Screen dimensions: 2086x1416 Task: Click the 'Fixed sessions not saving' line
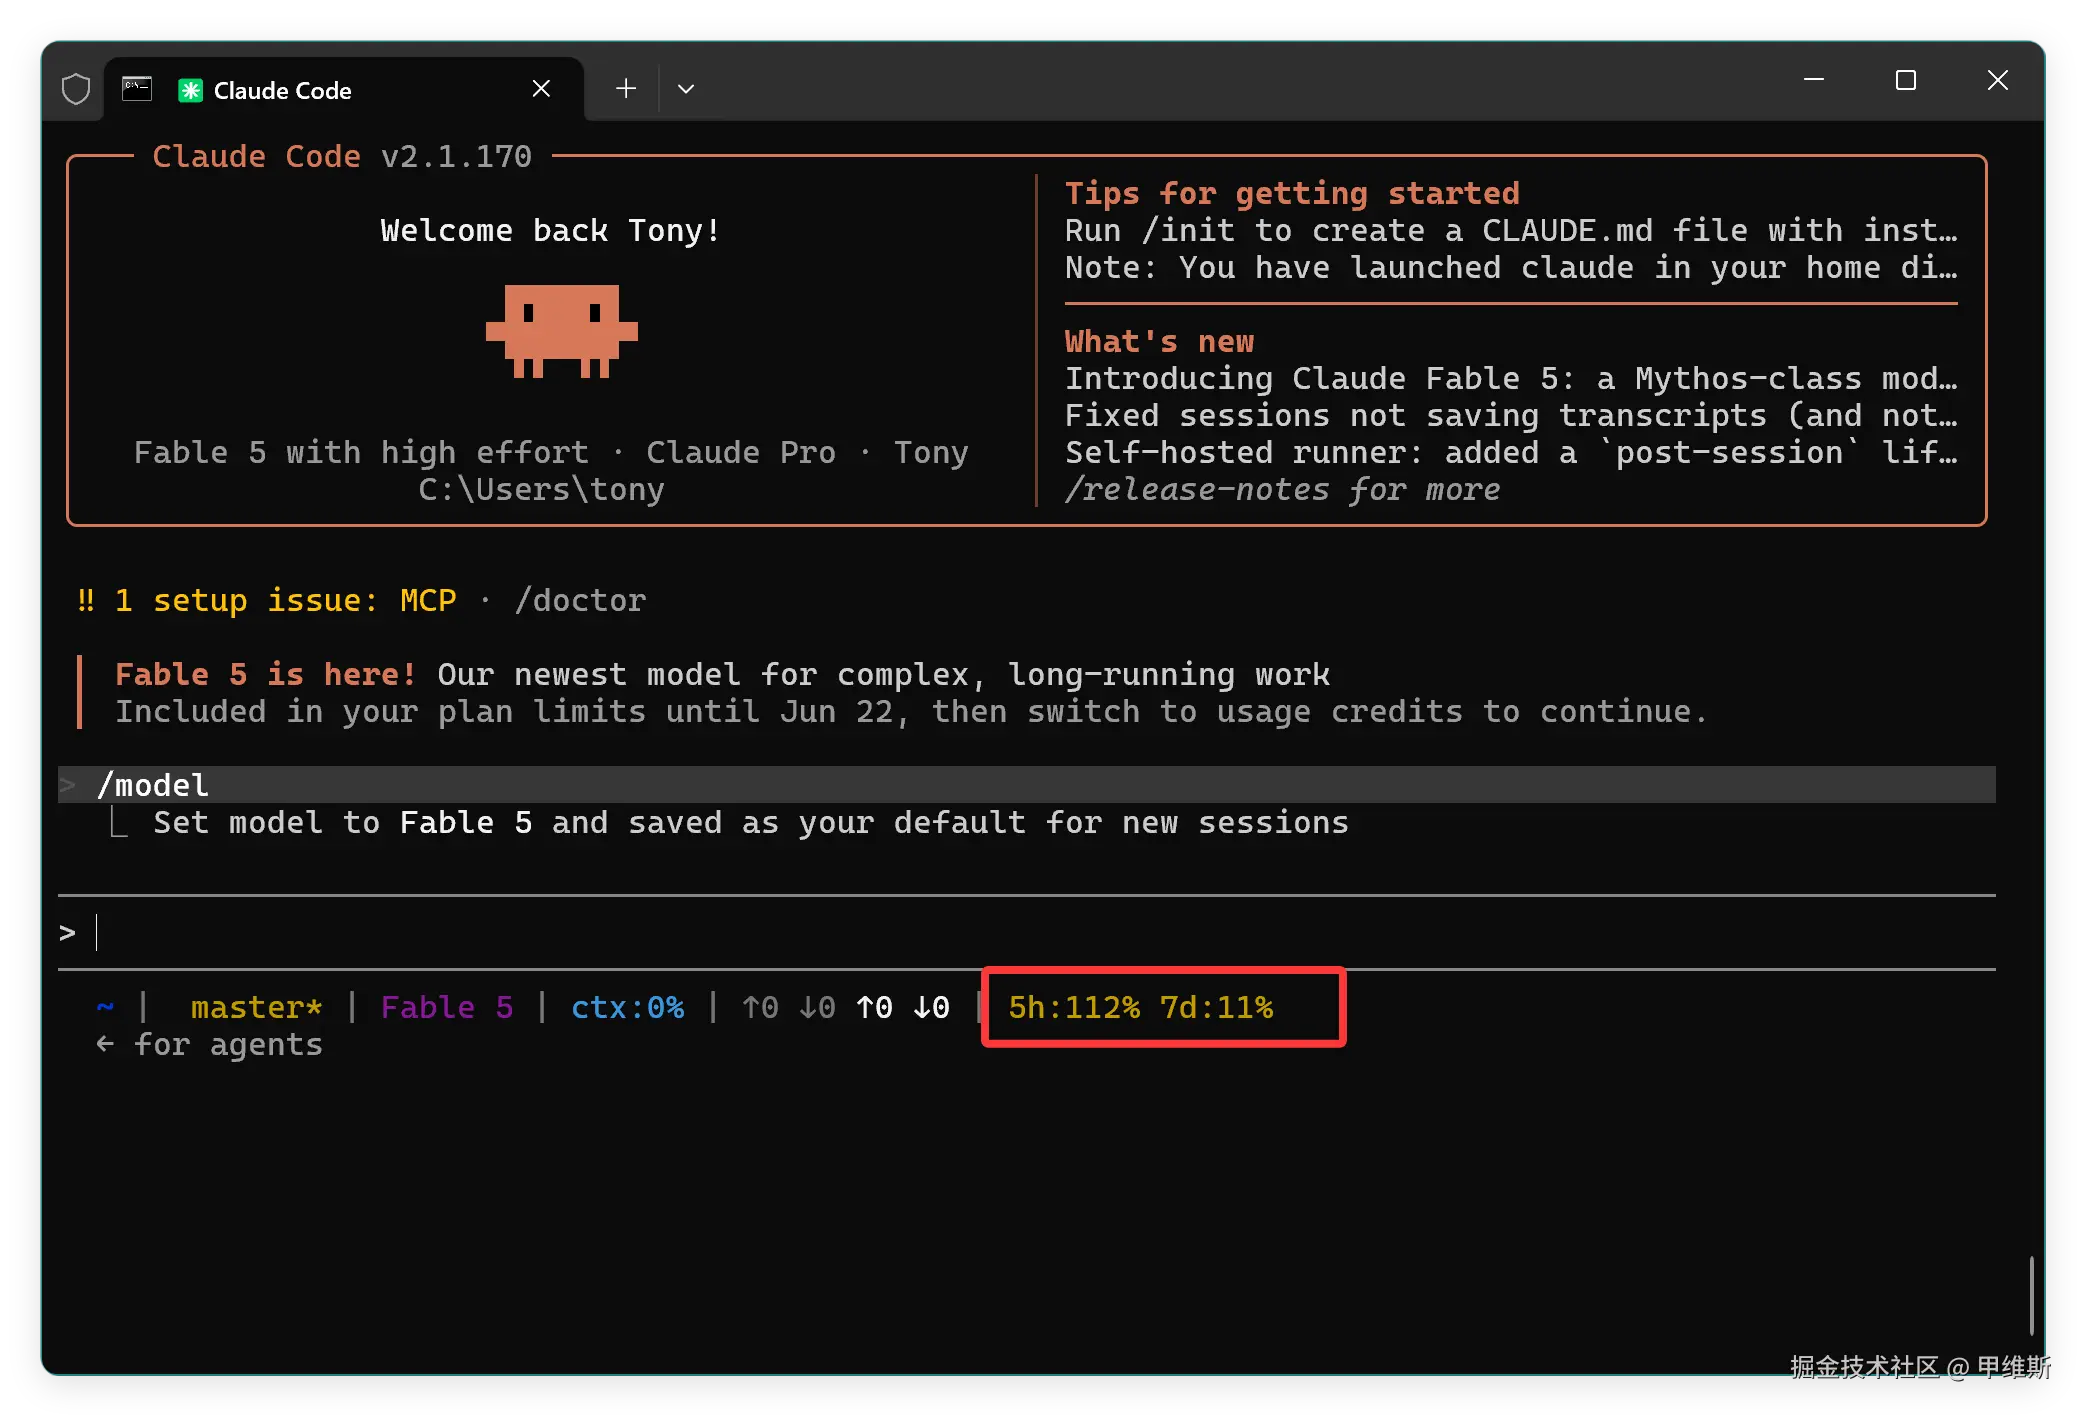tap(1511, 415)
